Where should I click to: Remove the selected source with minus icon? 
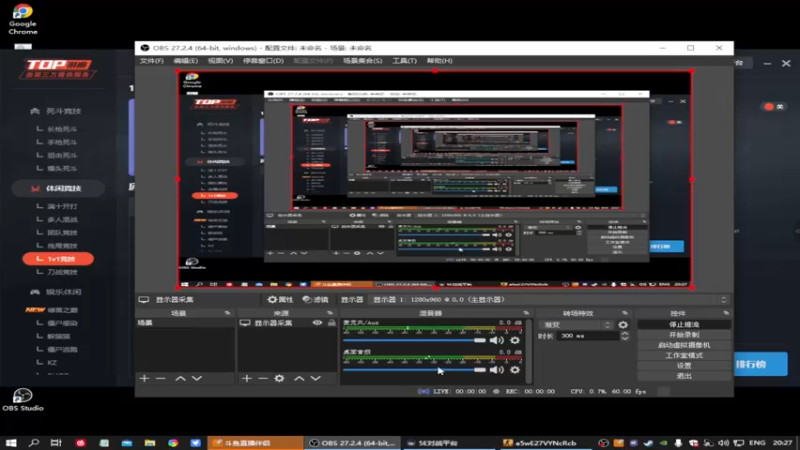coord(263,378)
